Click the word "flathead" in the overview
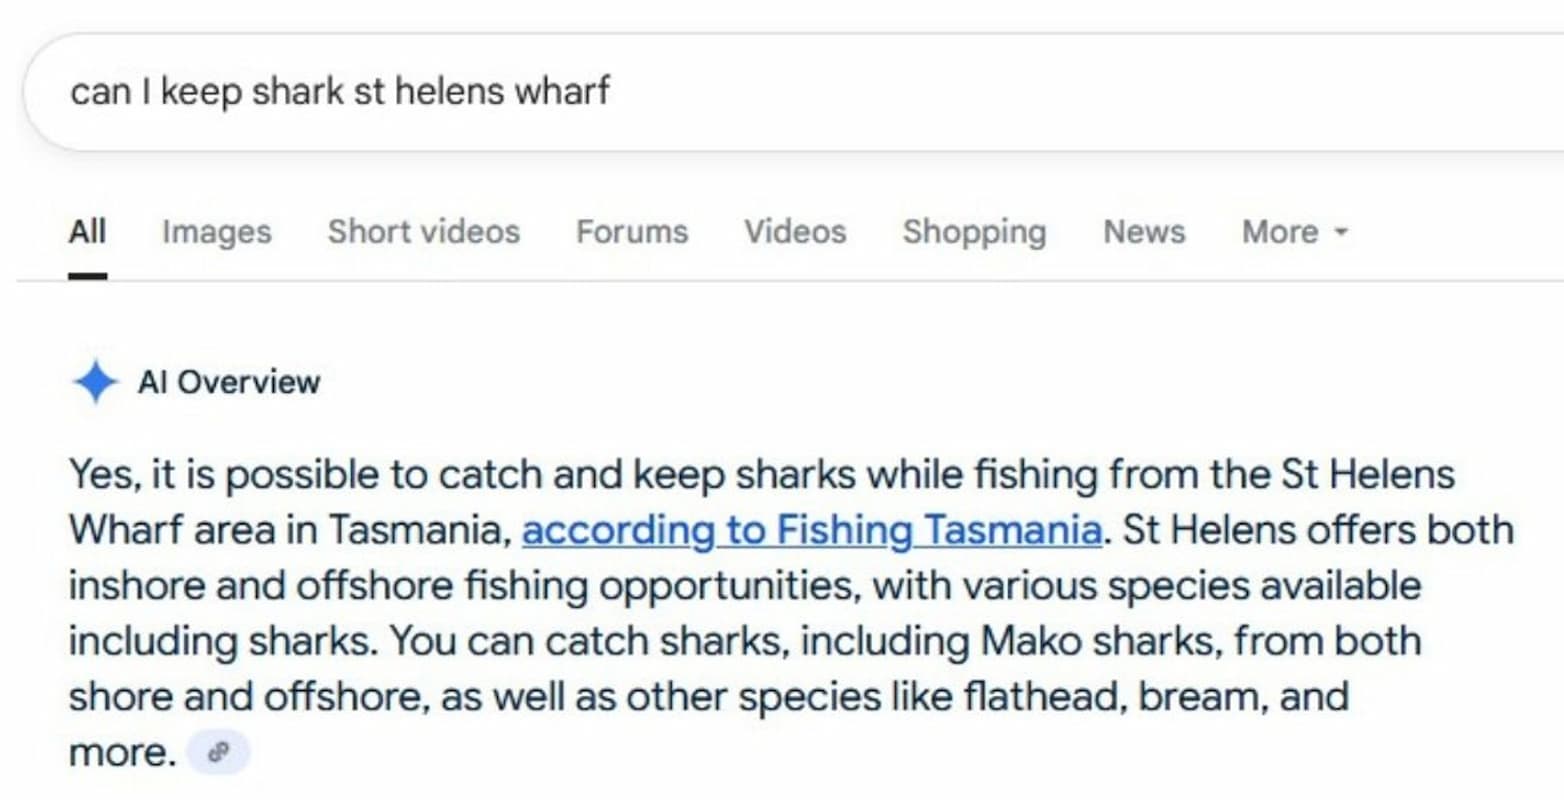This screenshot has width=1564, height=800. point(1041,696)
